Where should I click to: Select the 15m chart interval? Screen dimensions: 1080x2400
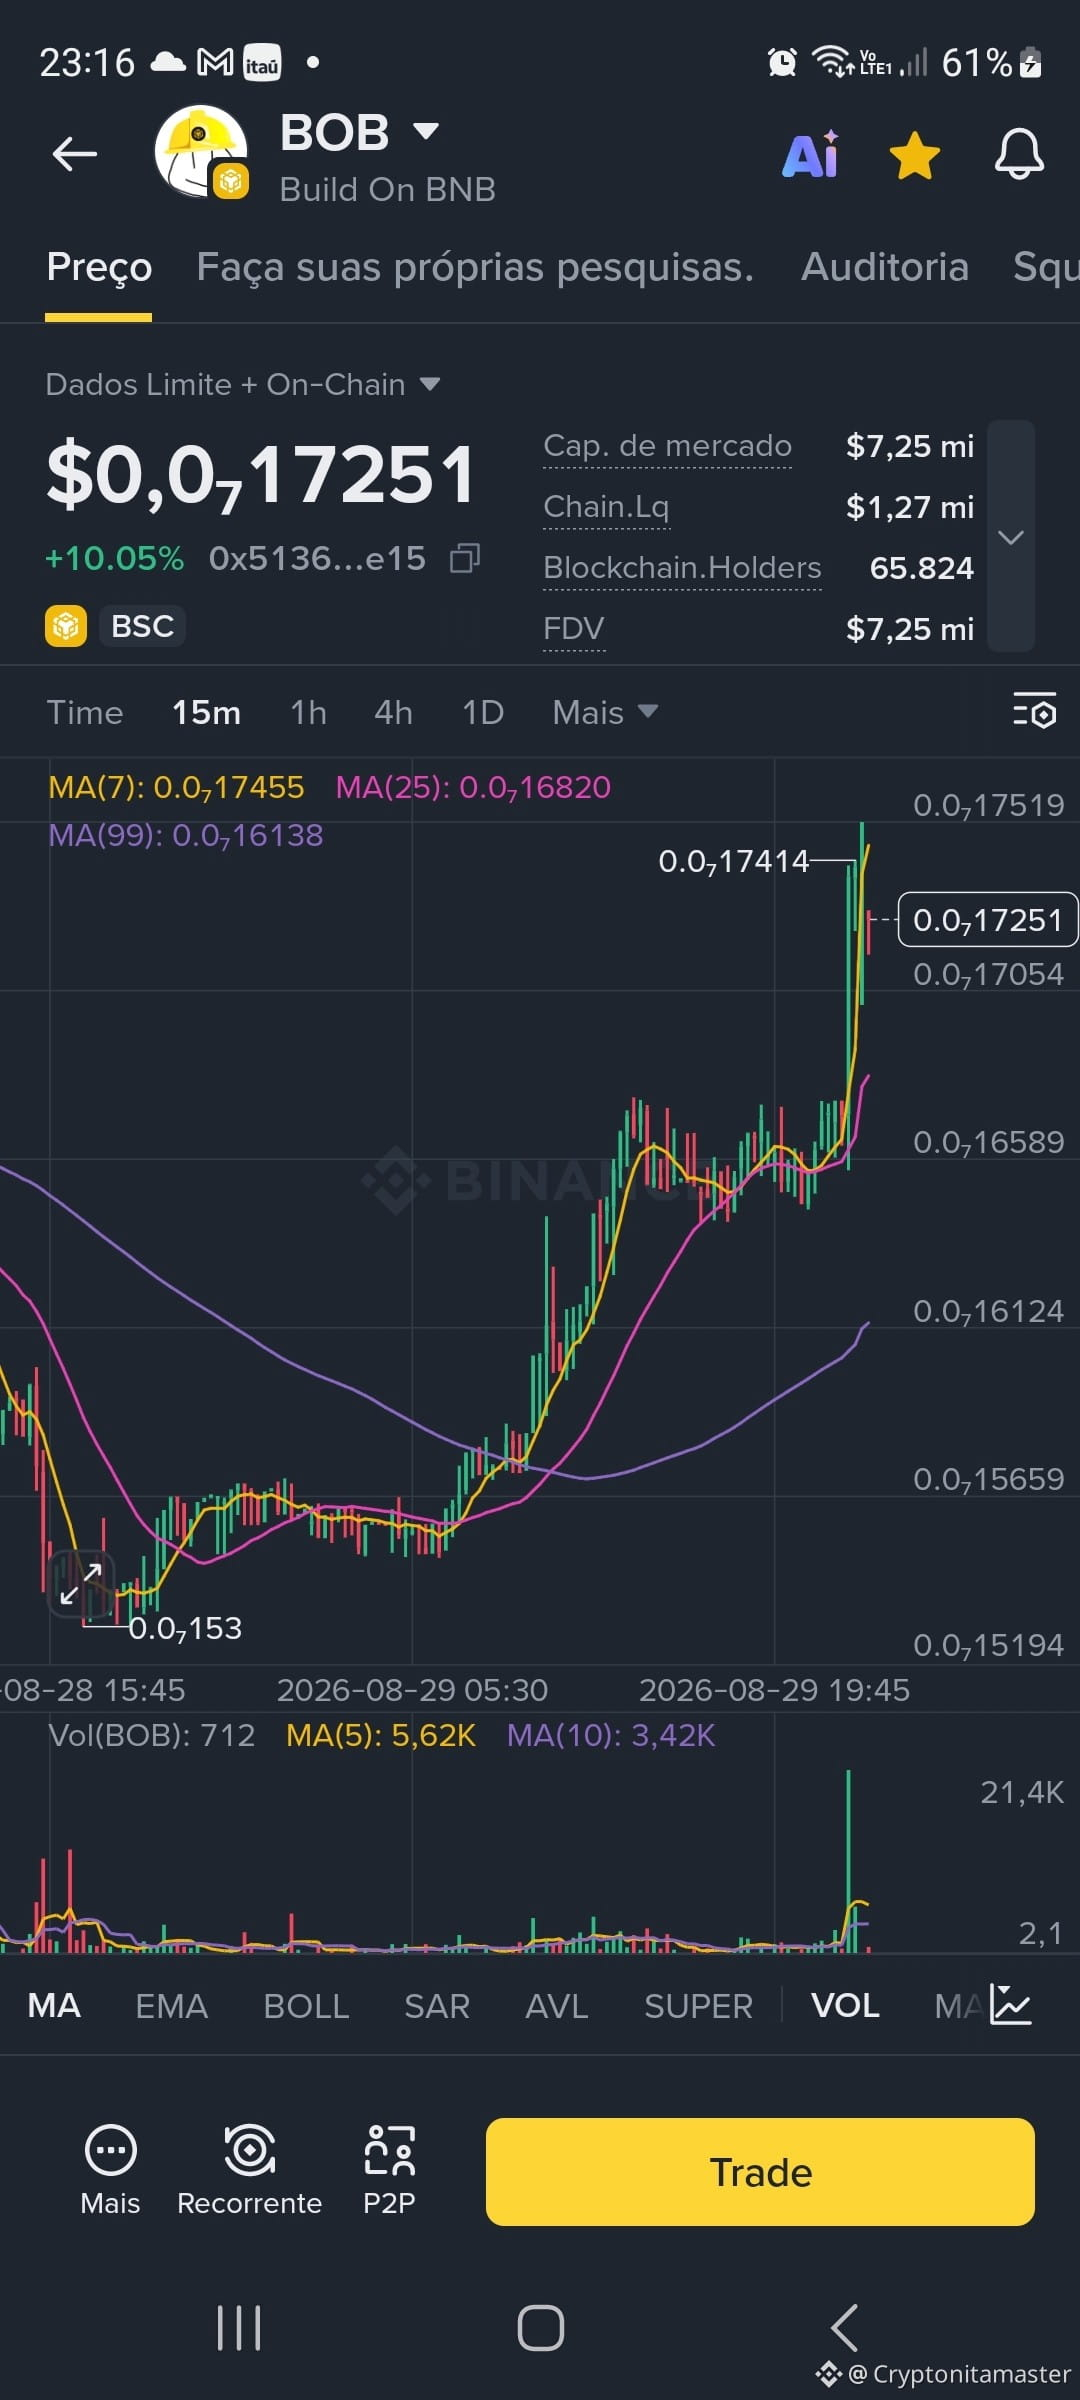[206, 713]
